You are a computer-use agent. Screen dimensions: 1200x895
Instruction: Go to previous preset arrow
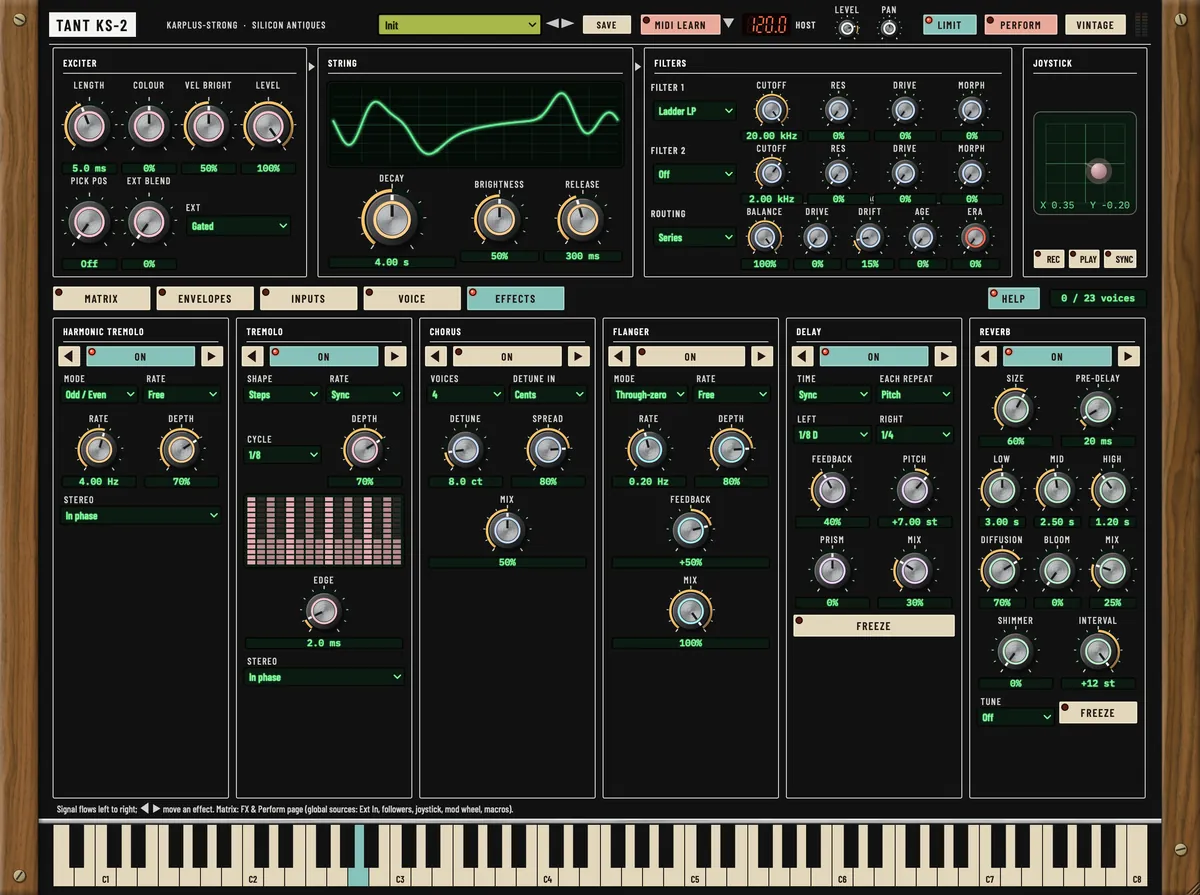click(x=552, y=24)
